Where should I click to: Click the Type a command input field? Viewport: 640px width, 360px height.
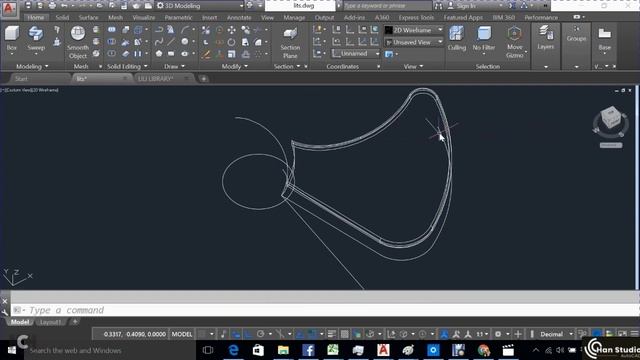pos(325,310)
